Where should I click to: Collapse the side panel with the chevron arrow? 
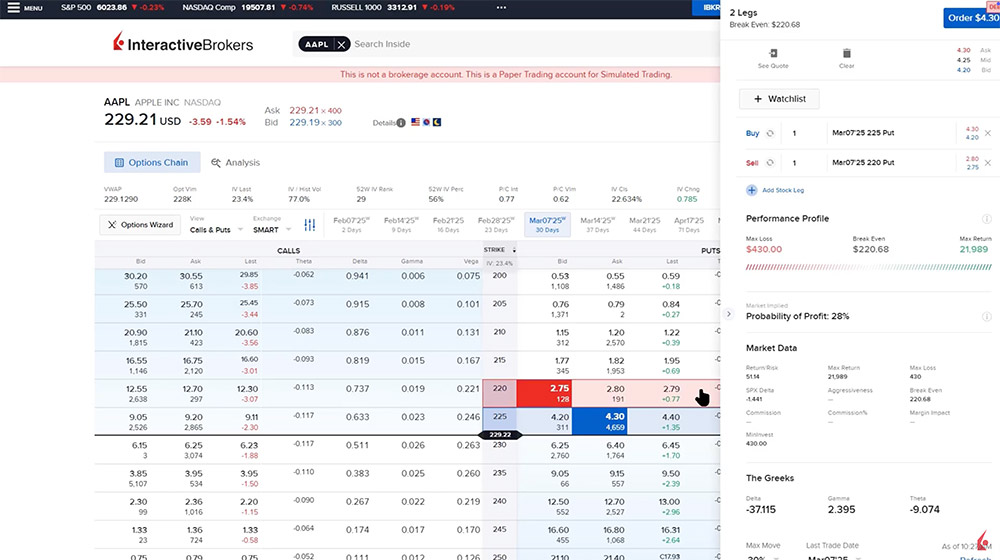point(728,314)
